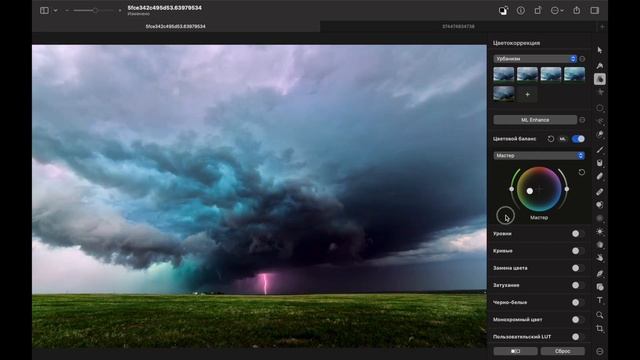Reset the Мастер color wheel

click(582, 172)
